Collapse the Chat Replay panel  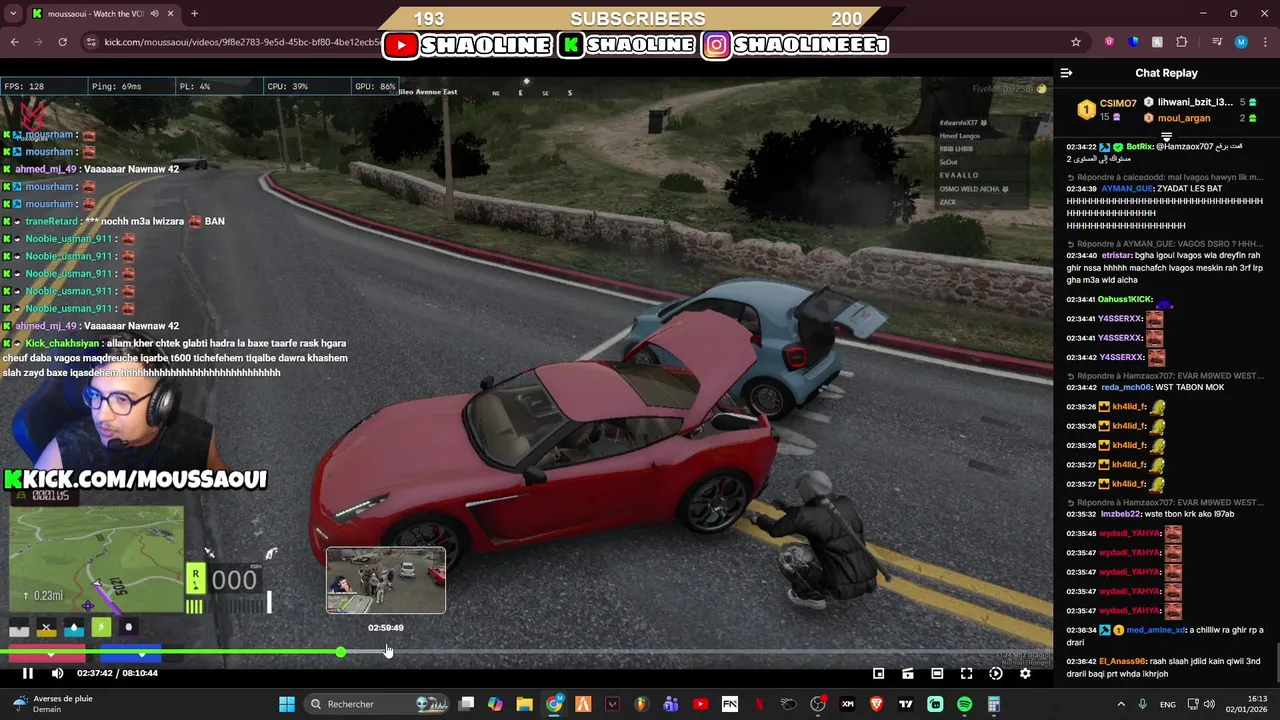coord(1066,73)
